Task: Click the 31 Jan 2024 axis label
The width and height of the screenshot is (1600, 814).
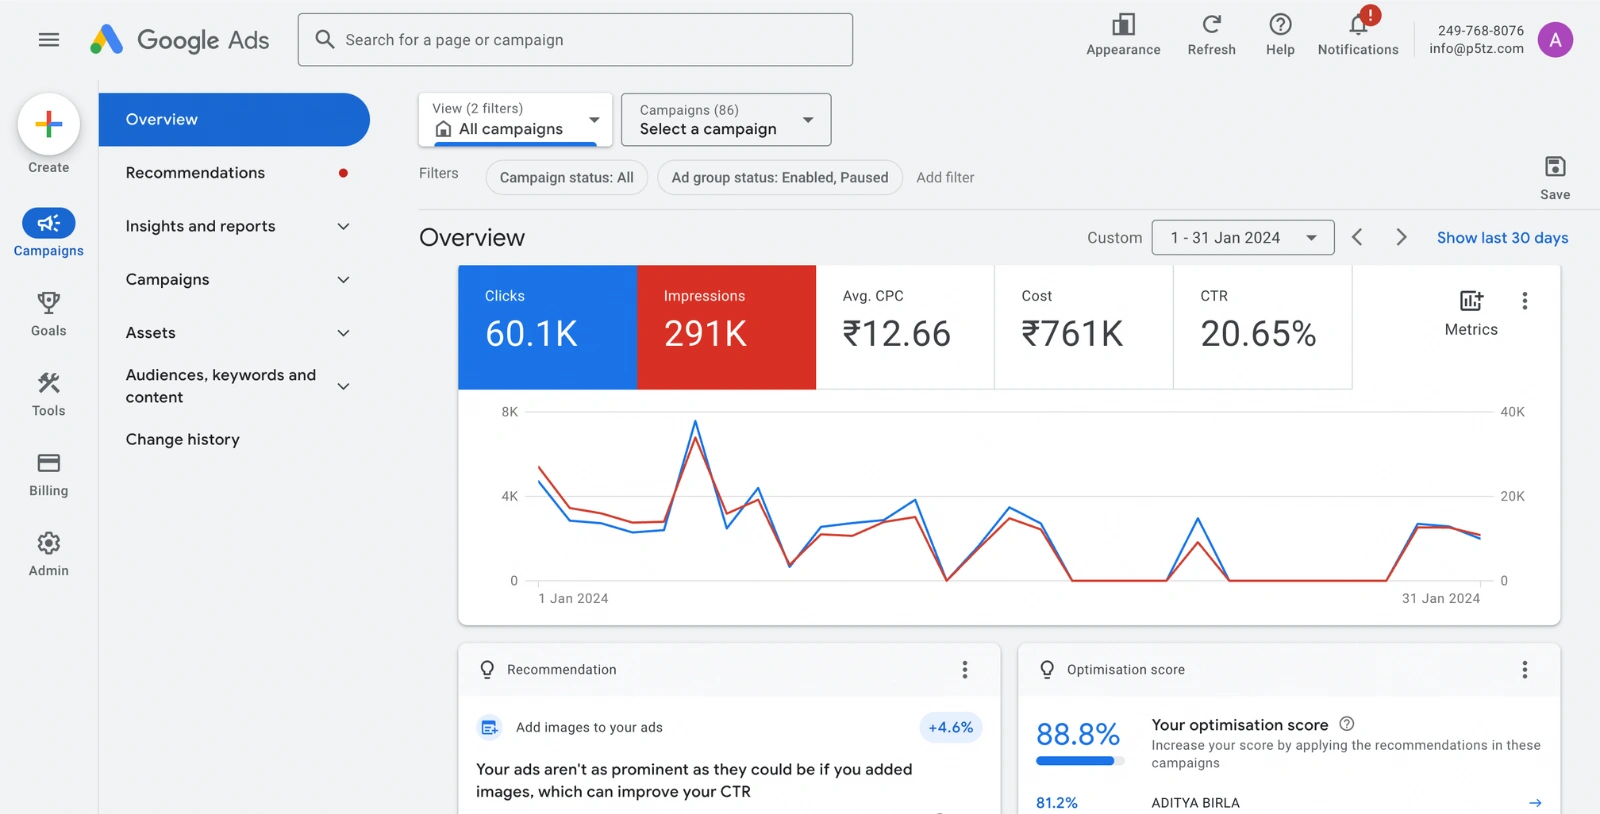Action: pos(1441,599)
